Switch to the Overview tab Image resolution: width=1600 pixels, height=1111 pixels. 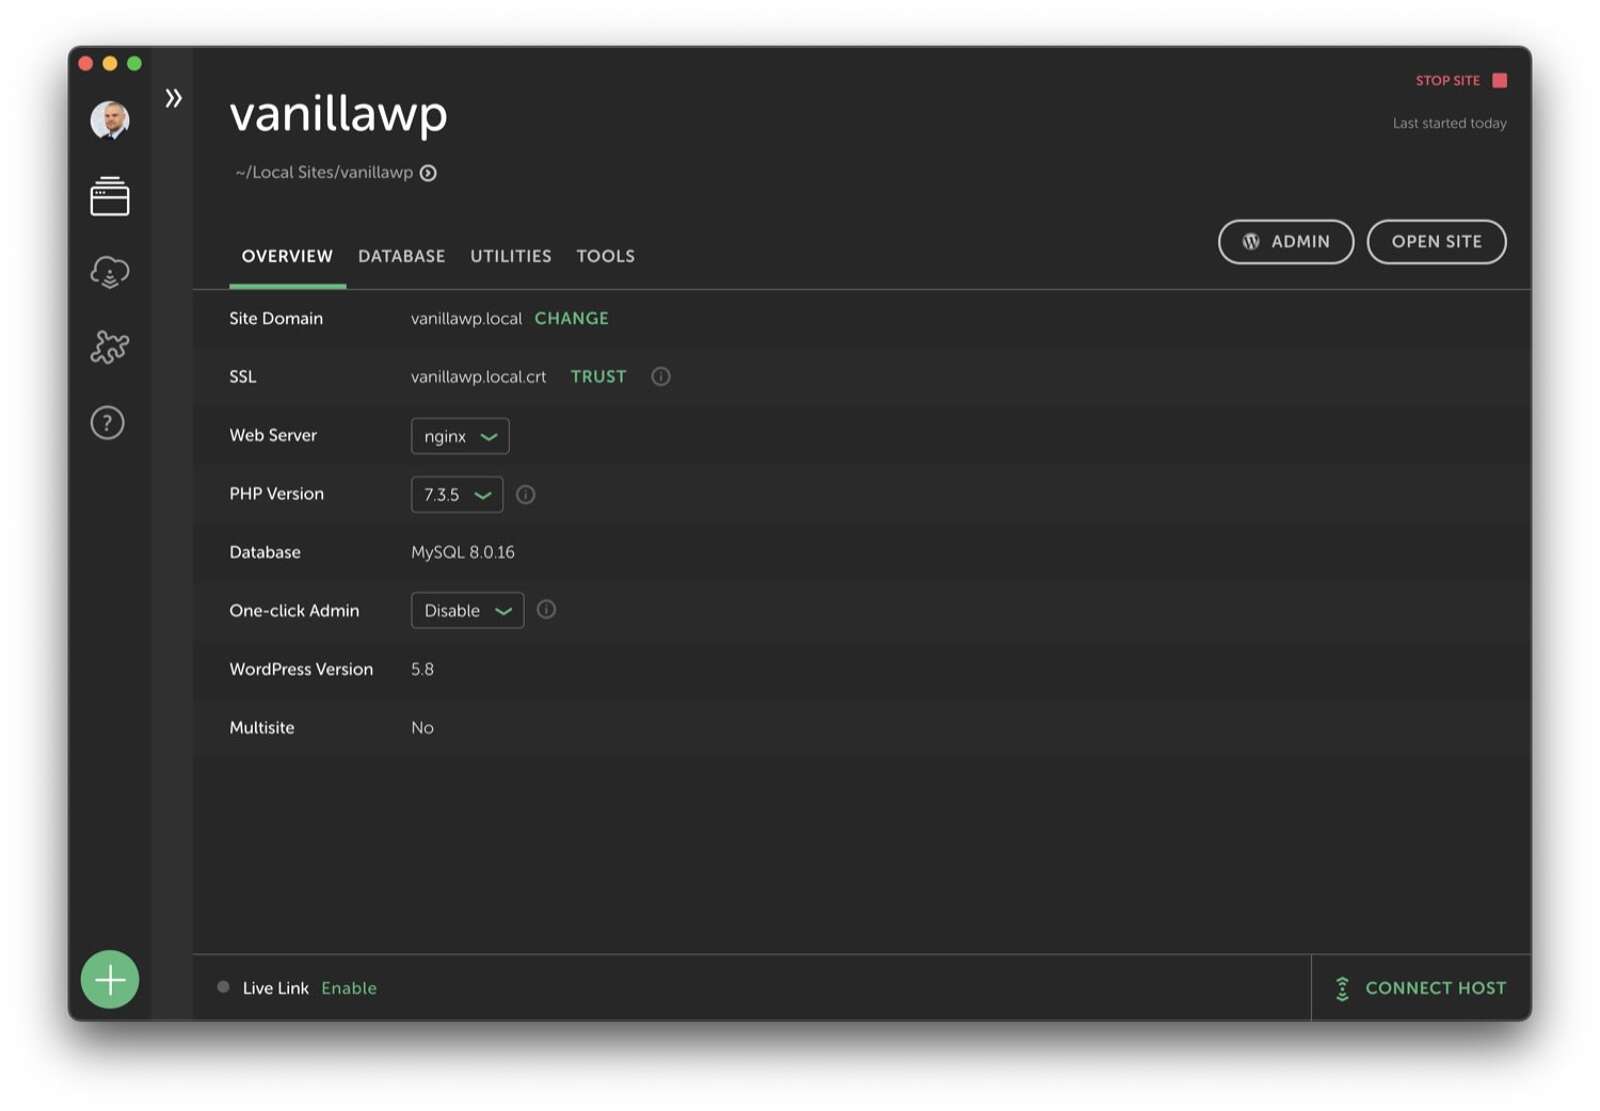pos(287,256)
